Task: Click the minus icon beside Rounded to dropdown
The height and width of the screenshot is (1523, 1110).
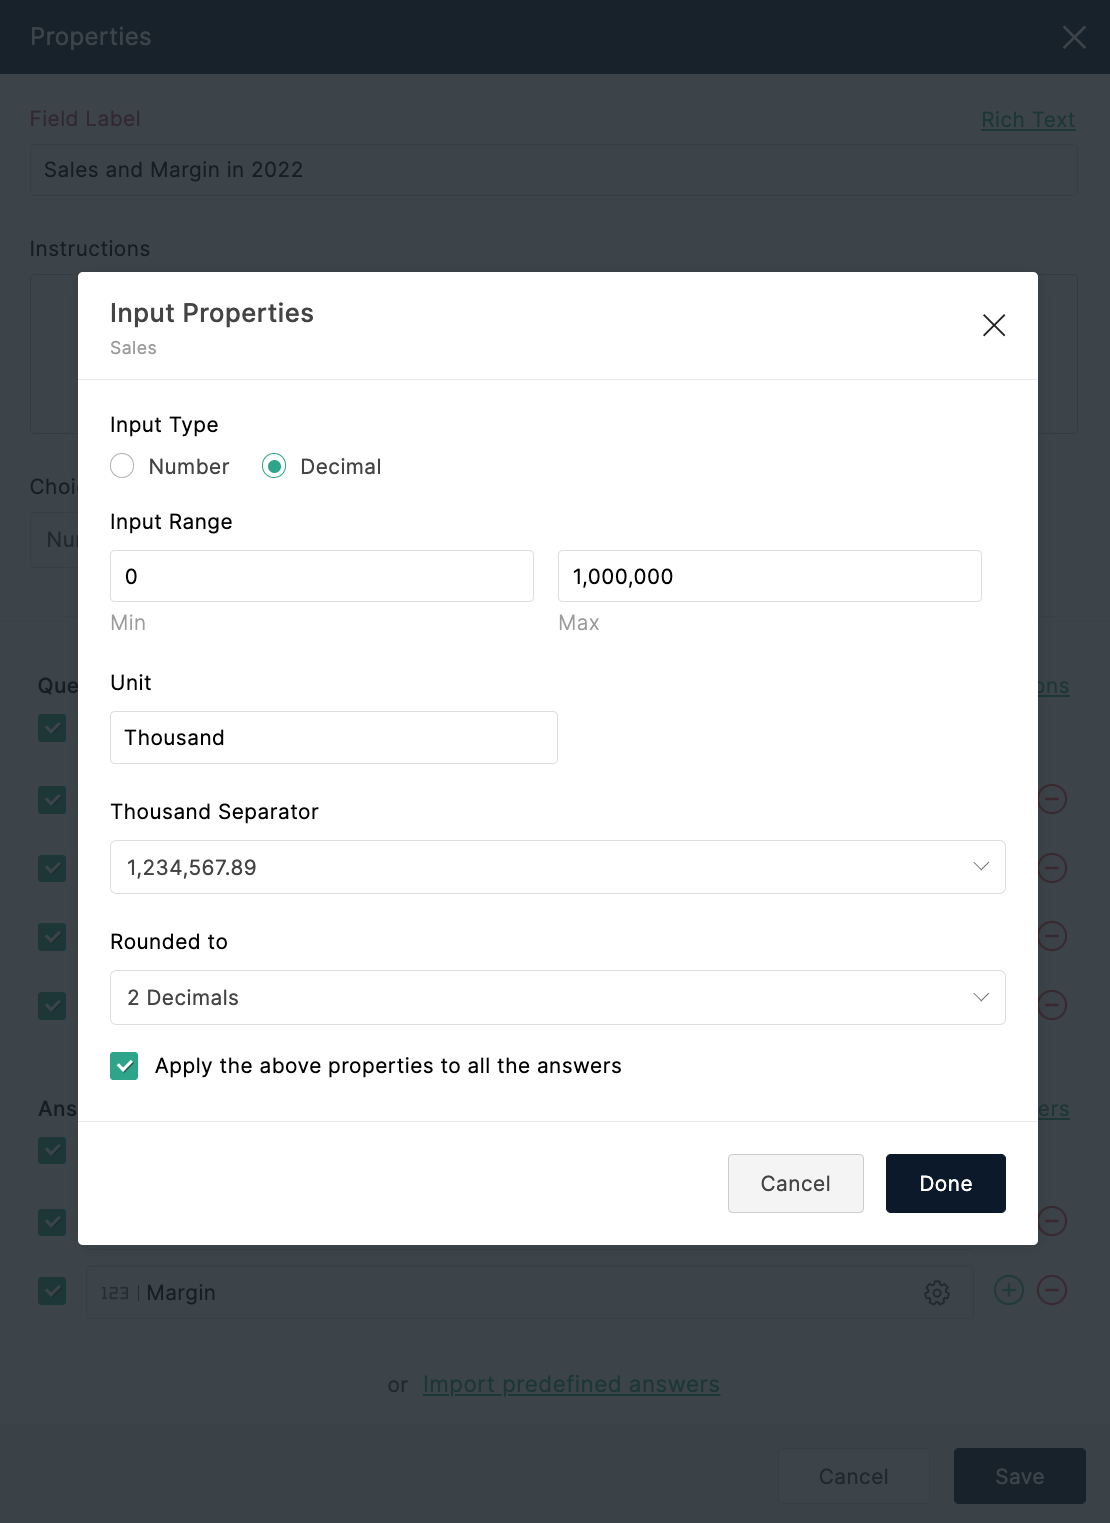Action: click(x=1051, y=1004)
